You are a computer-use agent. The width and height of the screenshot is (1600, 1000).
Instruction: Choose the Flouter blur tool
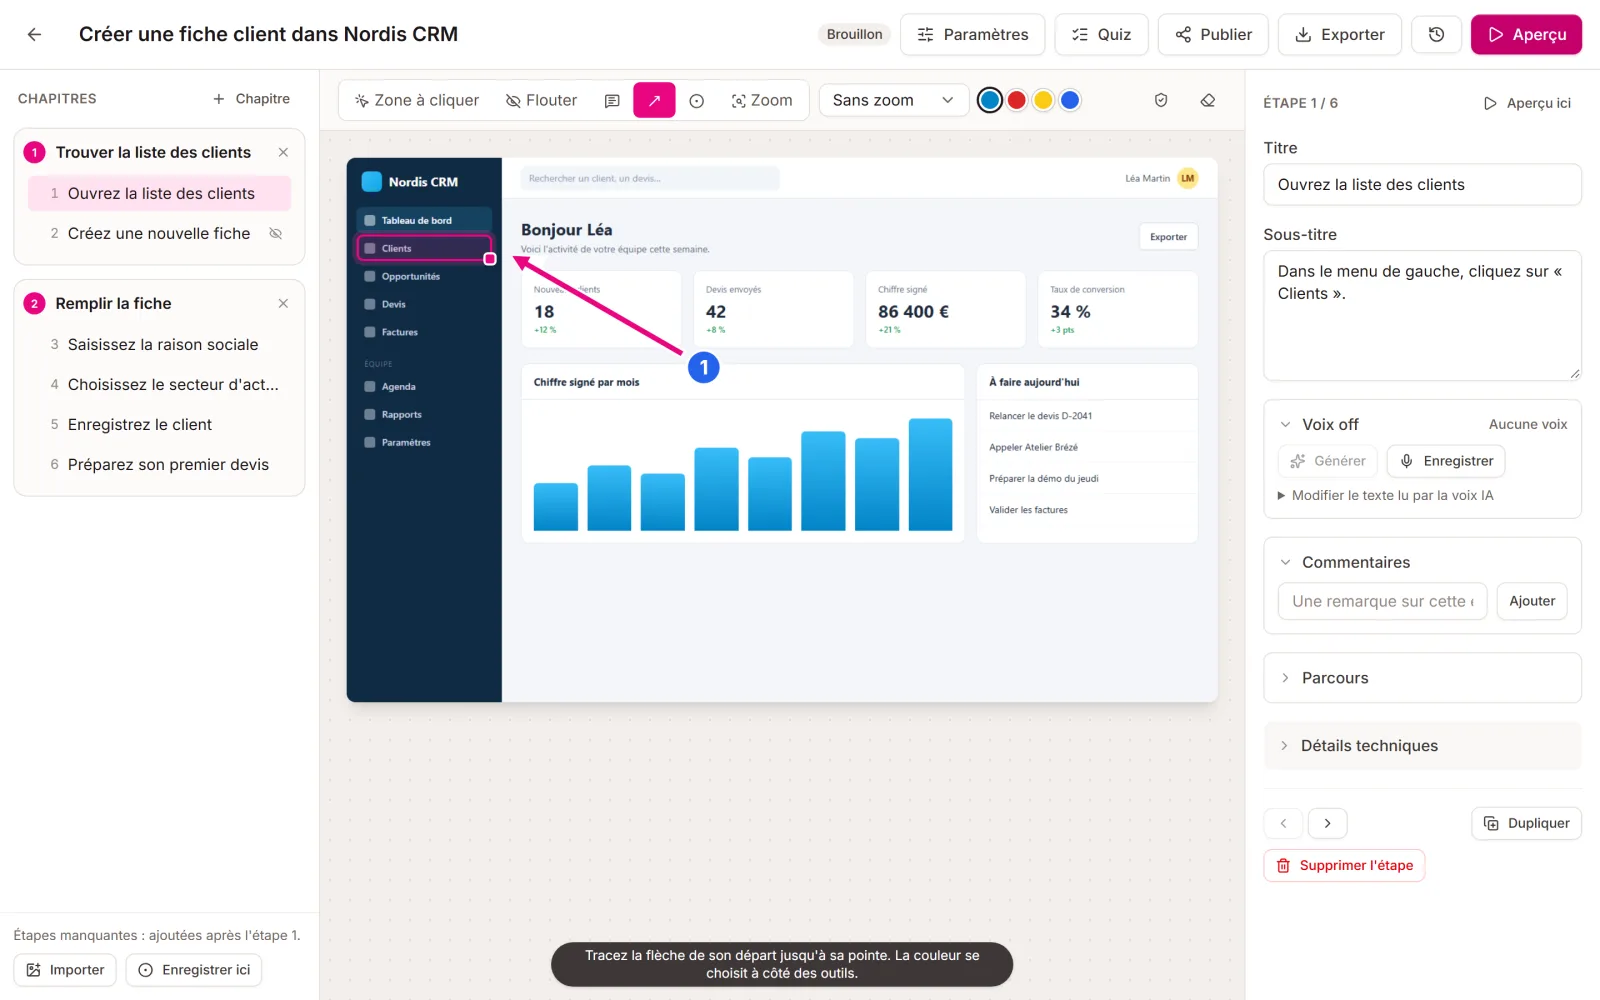click(541, 100)
